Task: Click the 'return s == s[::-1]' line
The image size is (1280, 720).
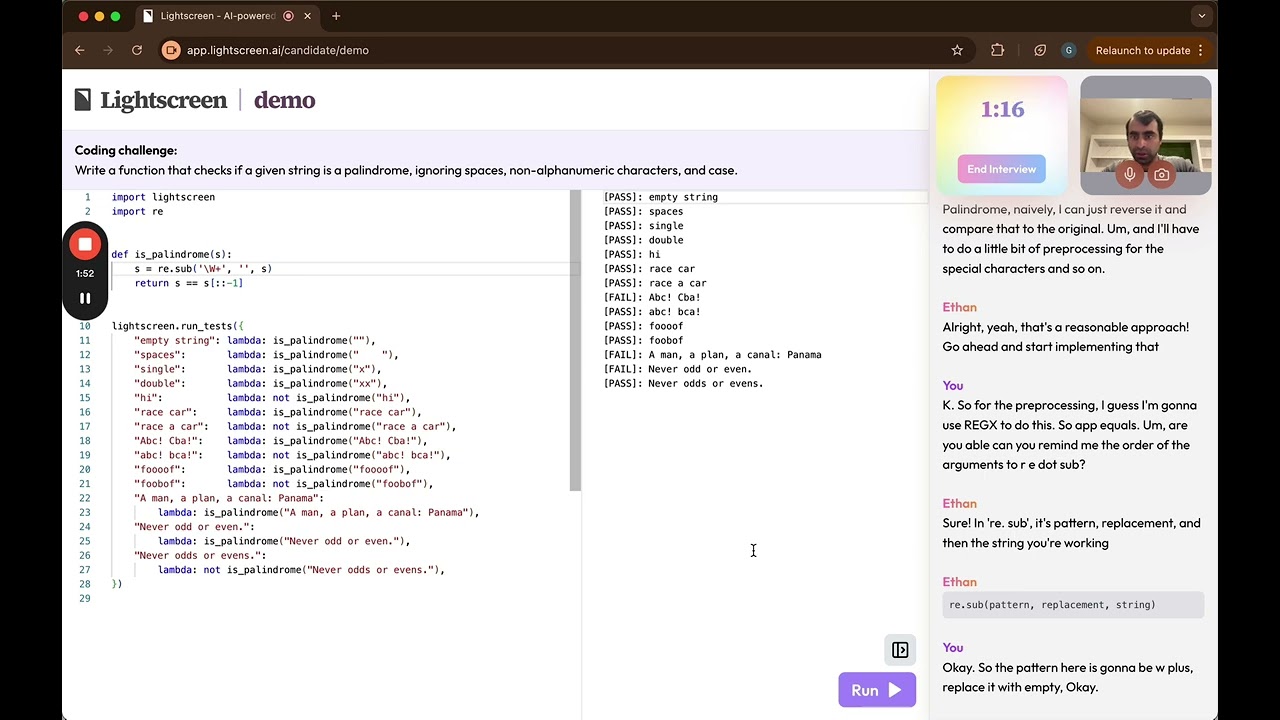Action: 189,283
